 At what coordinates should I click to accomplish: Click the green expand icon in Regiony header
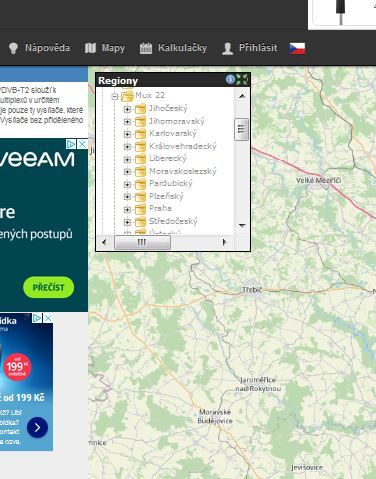(242, 80)
